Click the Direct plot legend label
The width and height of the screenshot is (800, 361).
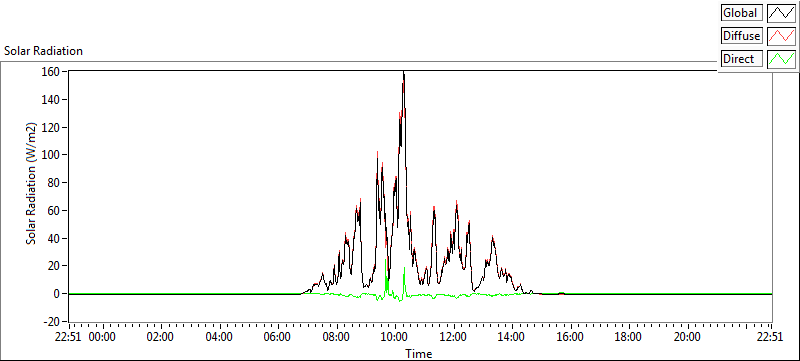point(742,59)
